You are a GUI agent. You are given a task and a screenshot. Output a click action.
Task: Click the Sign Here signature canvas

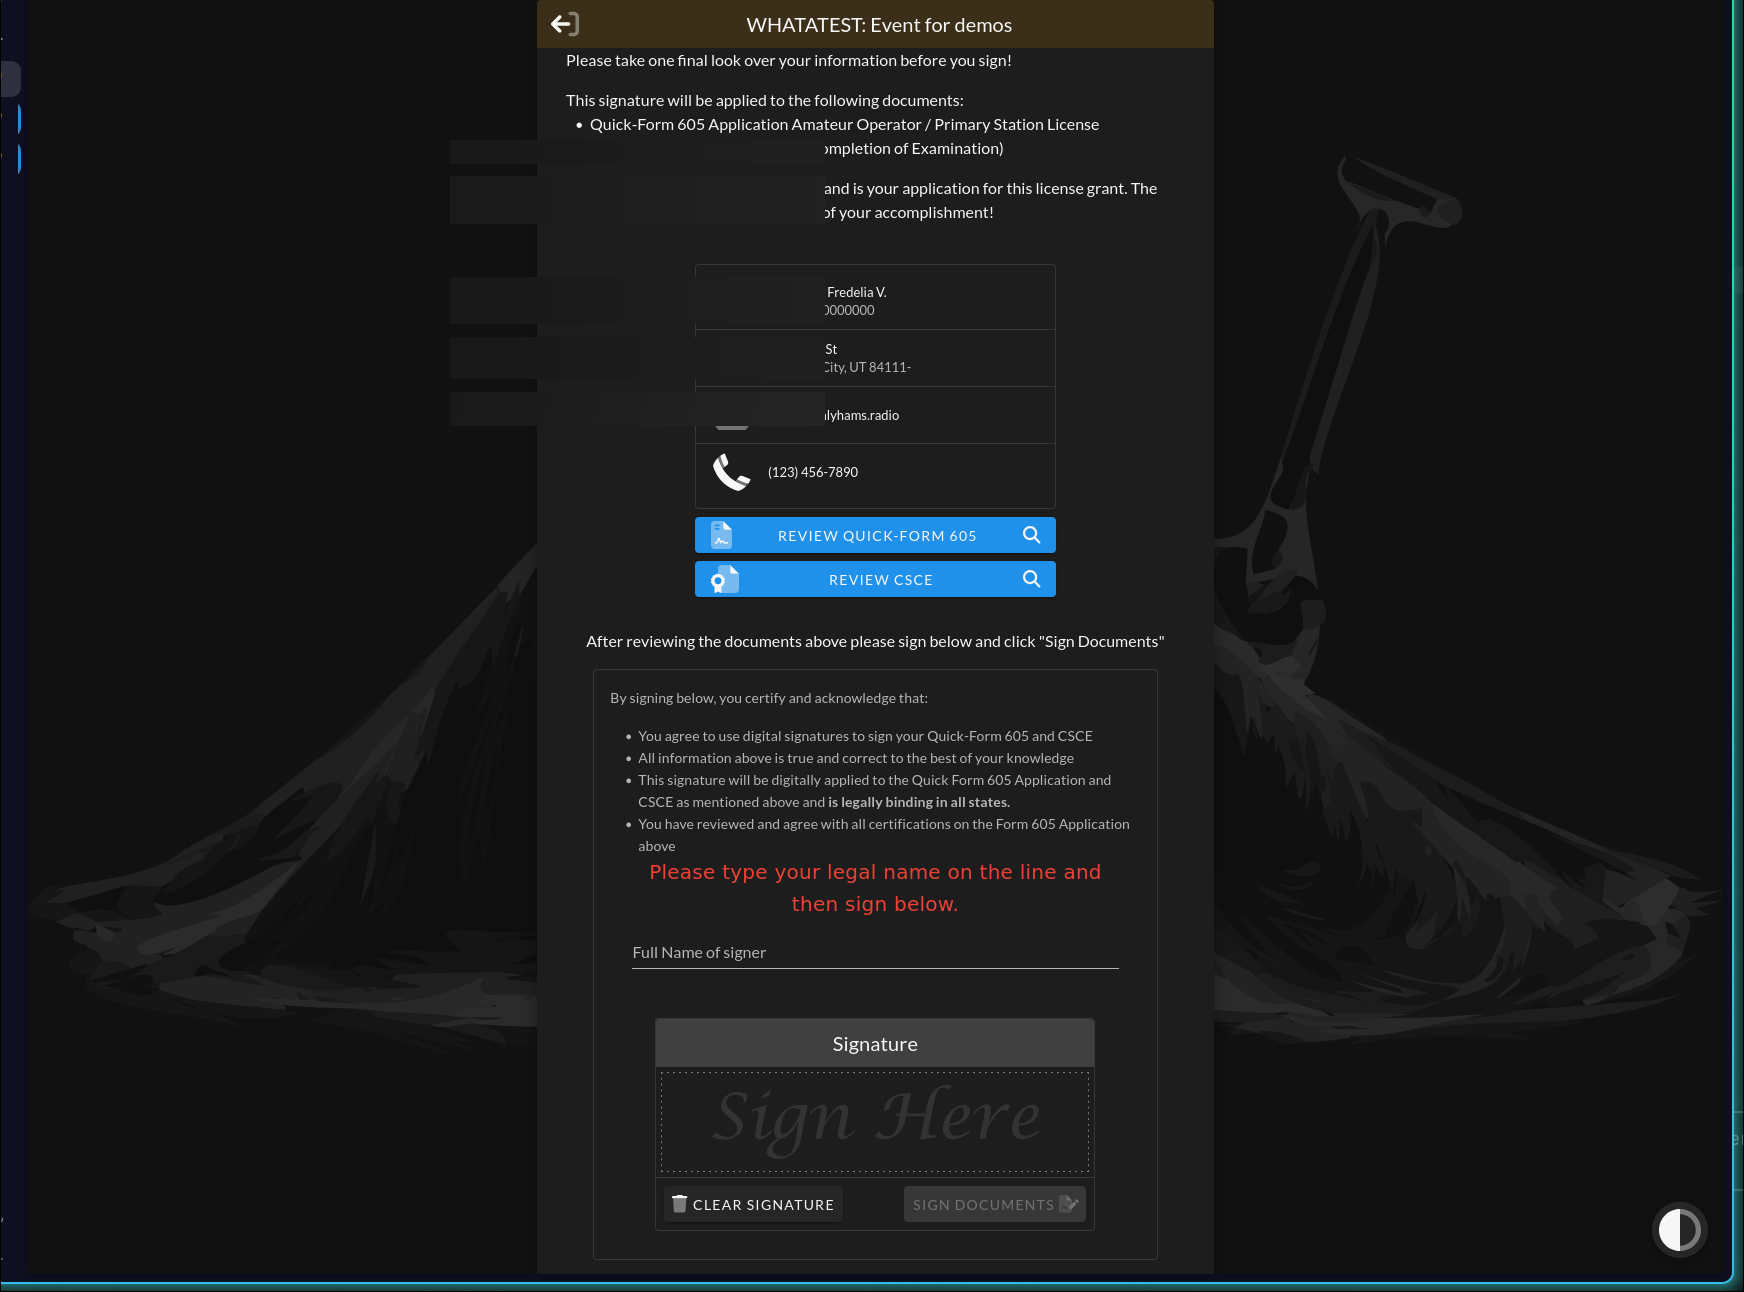875,1122
